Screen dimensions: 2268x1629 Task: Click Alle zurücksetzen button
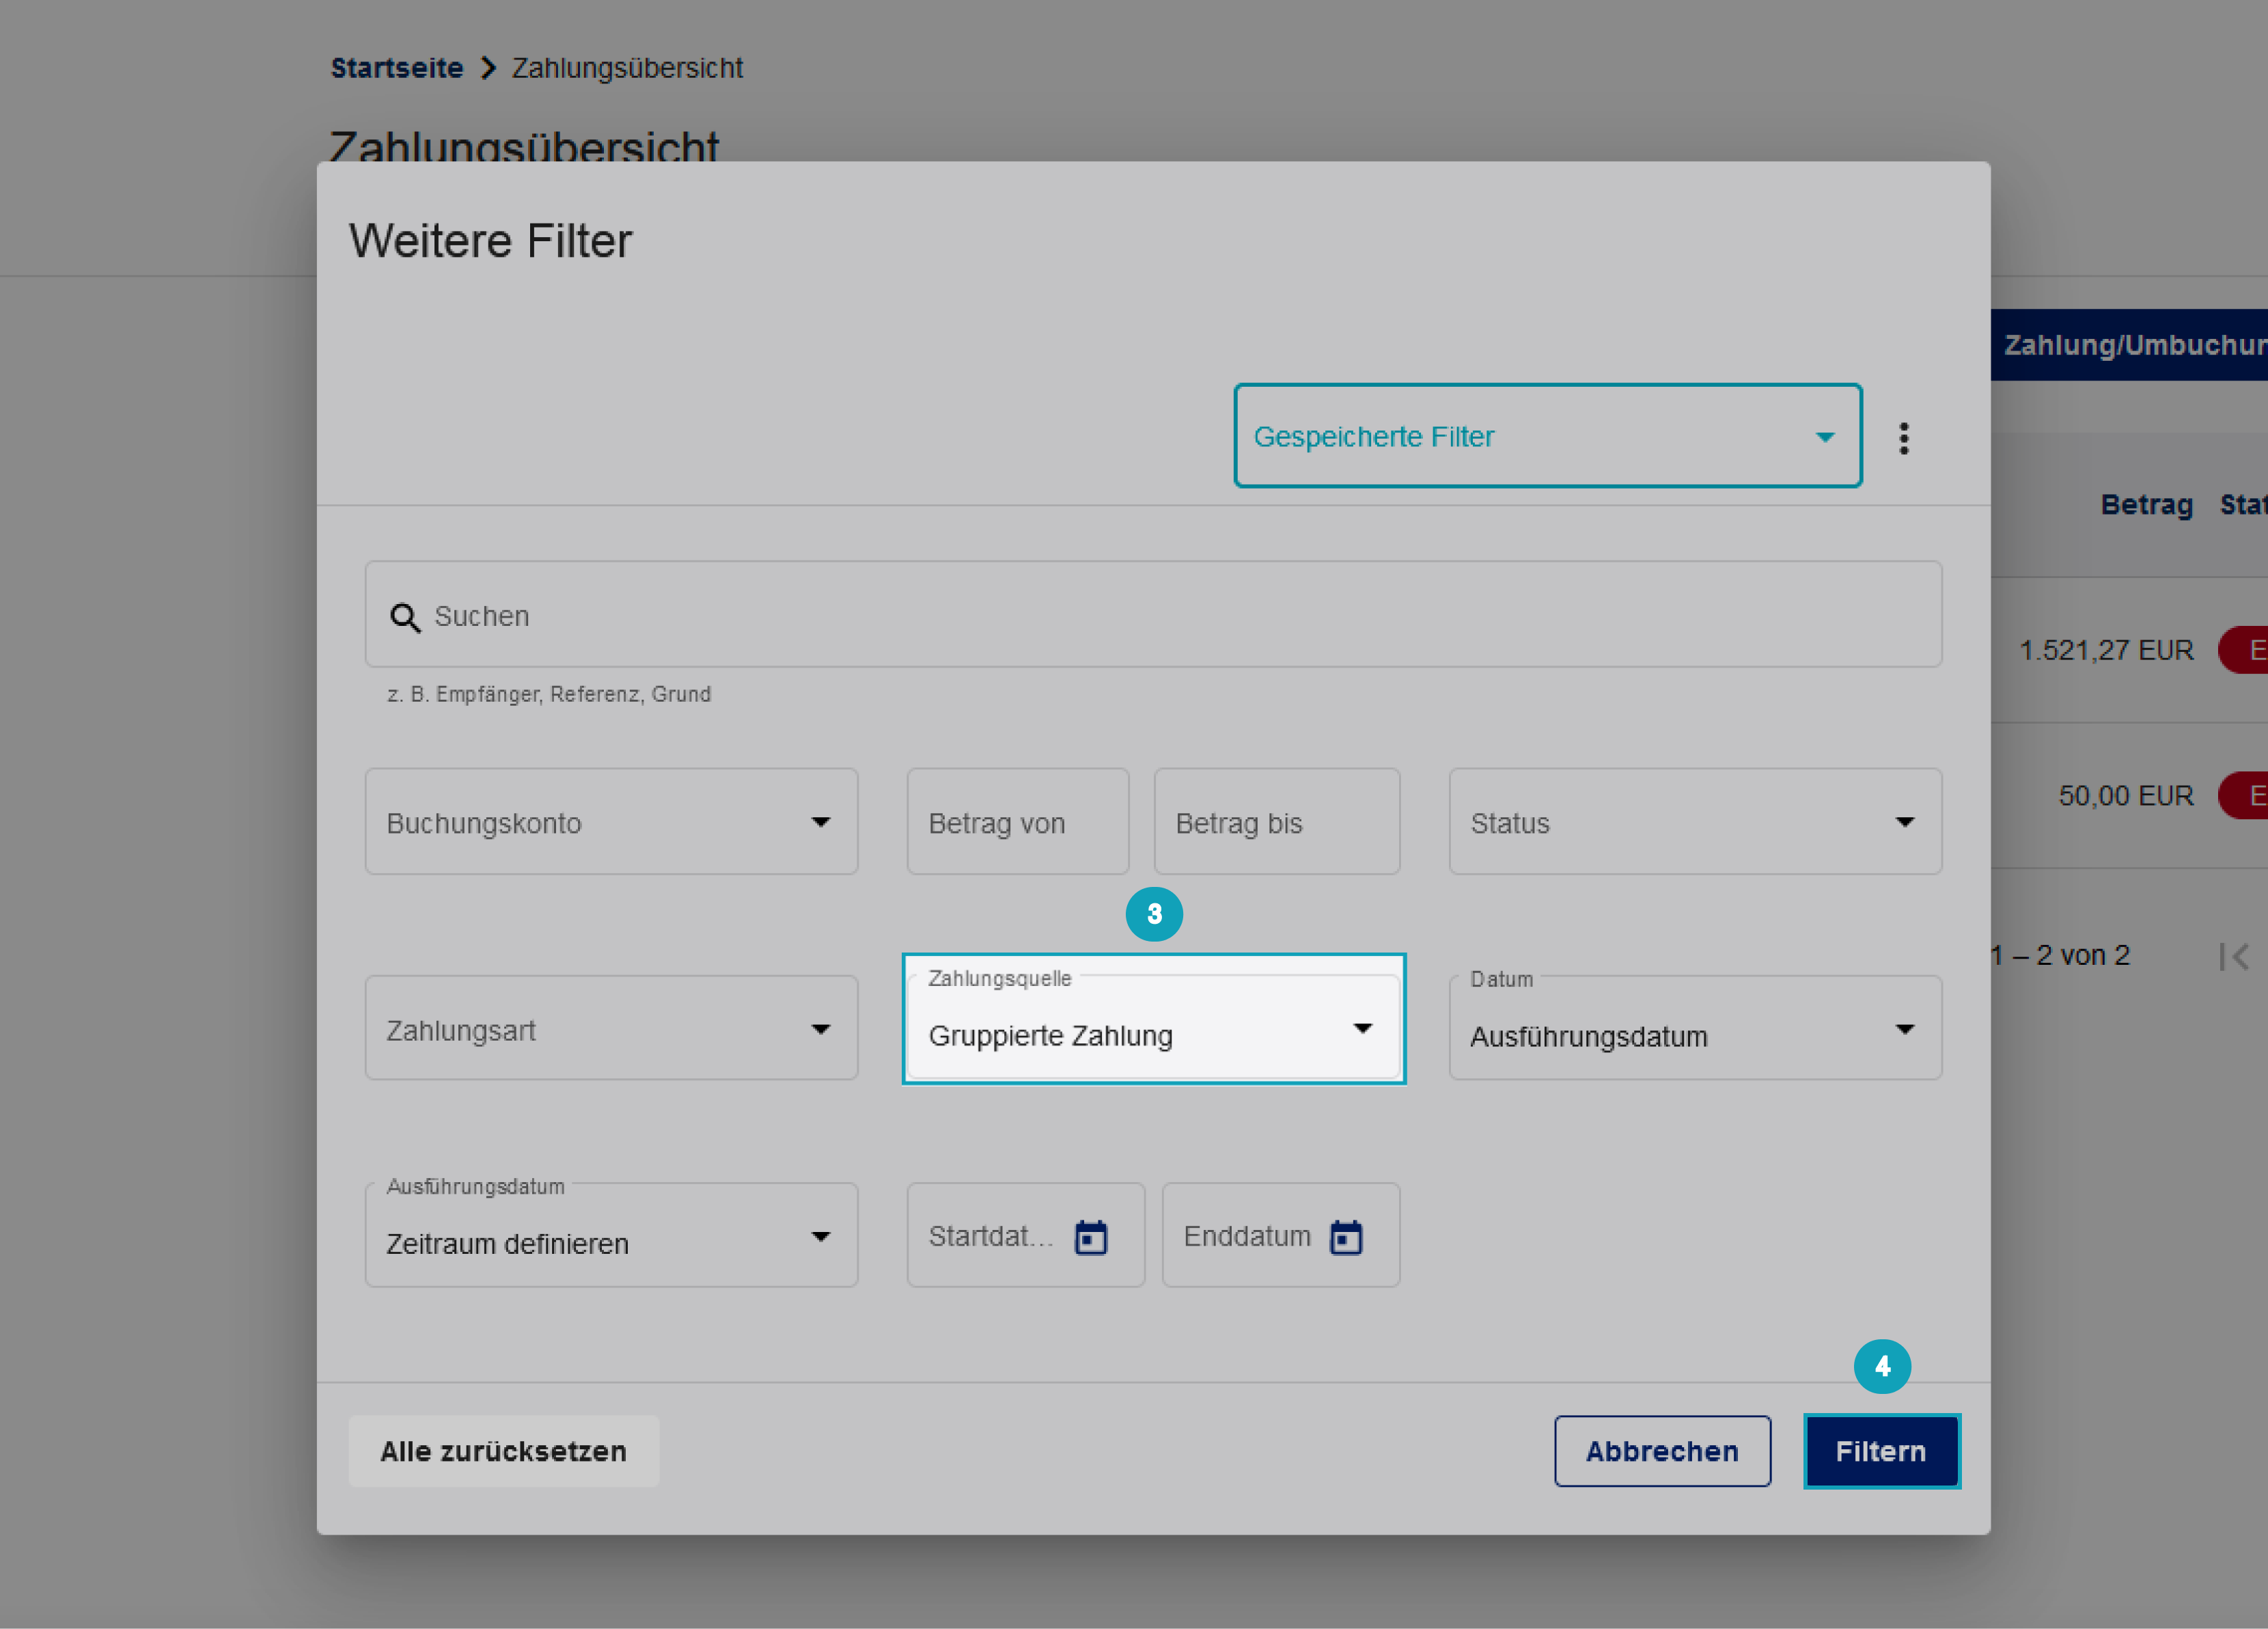click(x=504, y=1451)
